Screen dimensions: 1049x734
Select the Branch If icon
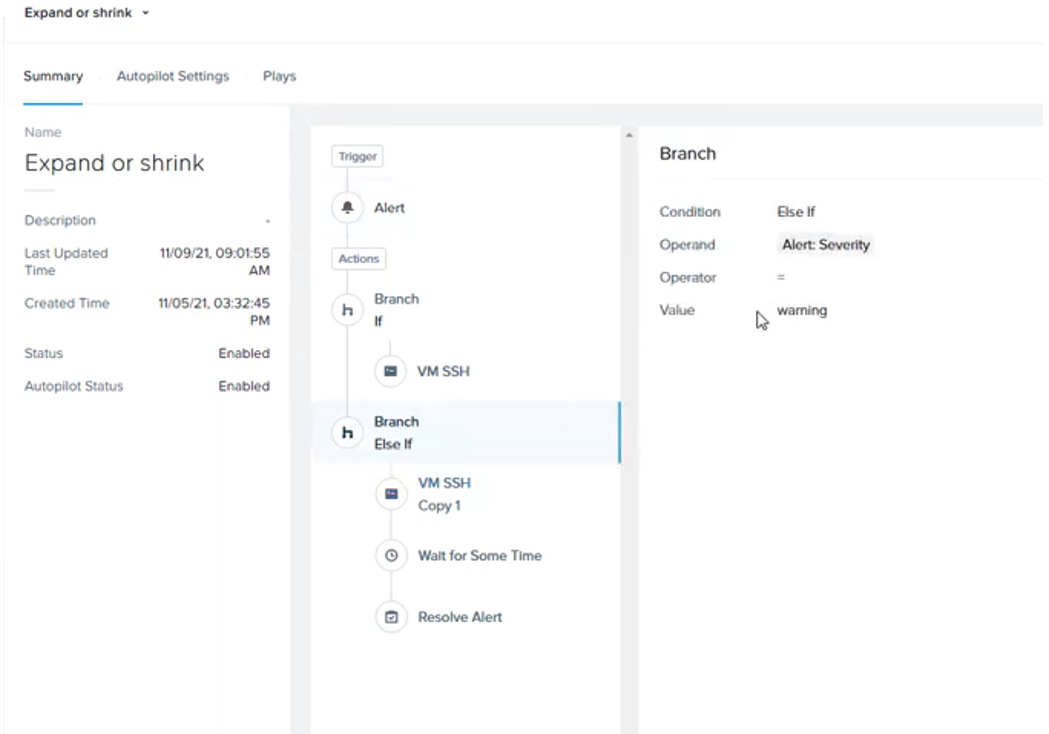click(x=347, y=310)
